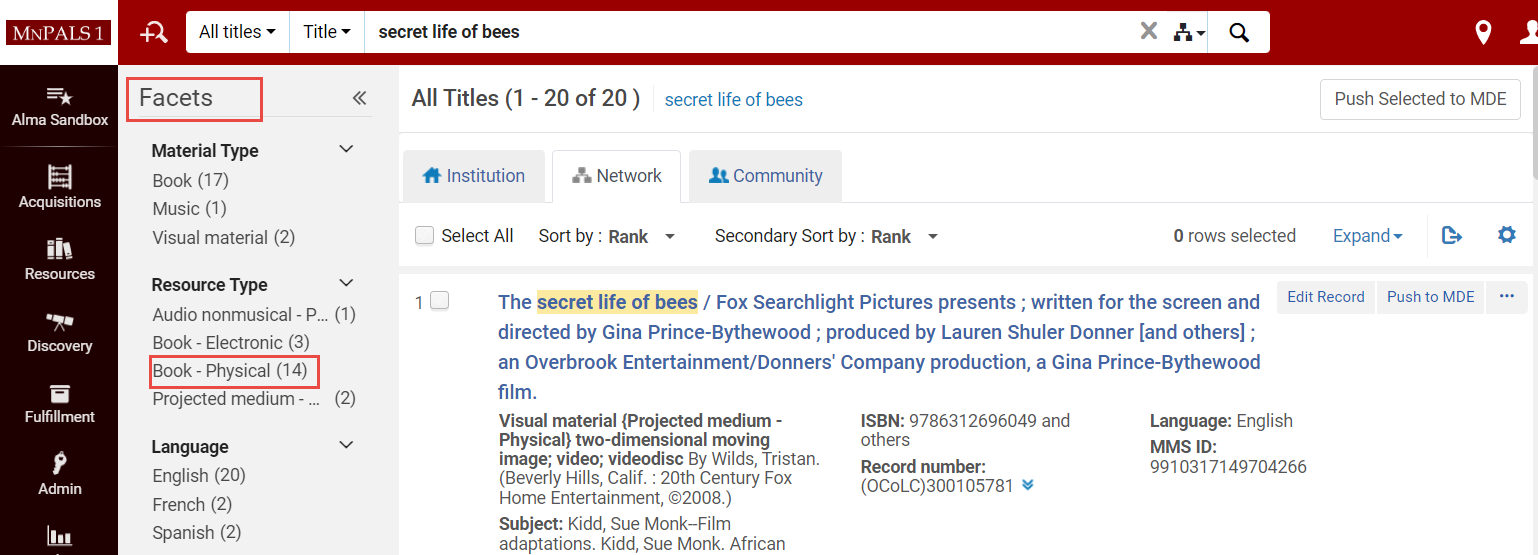Check the Select All checkbox
1538x555 pixels.
(425, 236)
